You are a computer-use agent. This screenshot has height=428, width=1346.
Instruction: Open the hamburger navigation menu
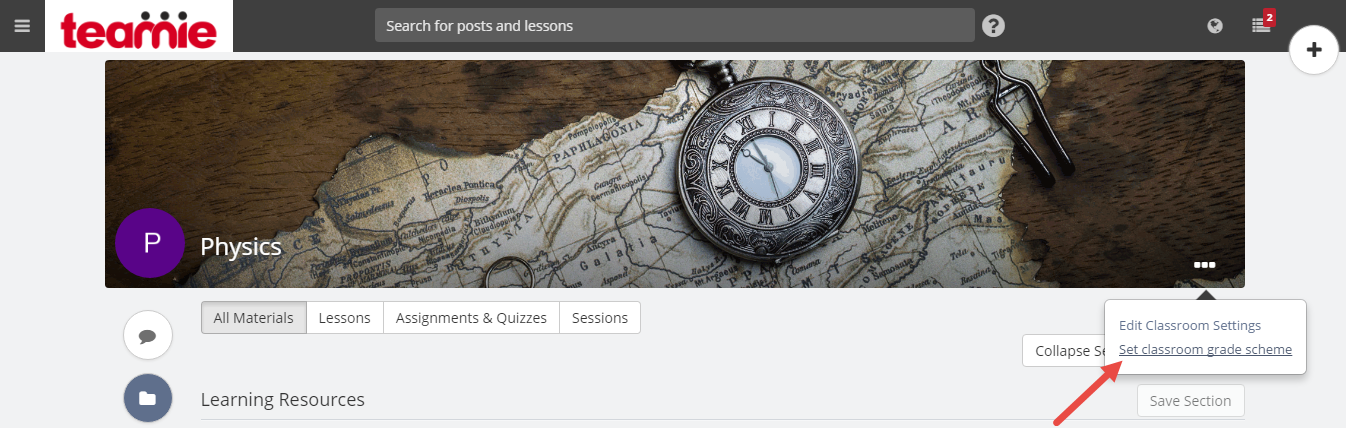pyautogui.click(x=22, y=25)
